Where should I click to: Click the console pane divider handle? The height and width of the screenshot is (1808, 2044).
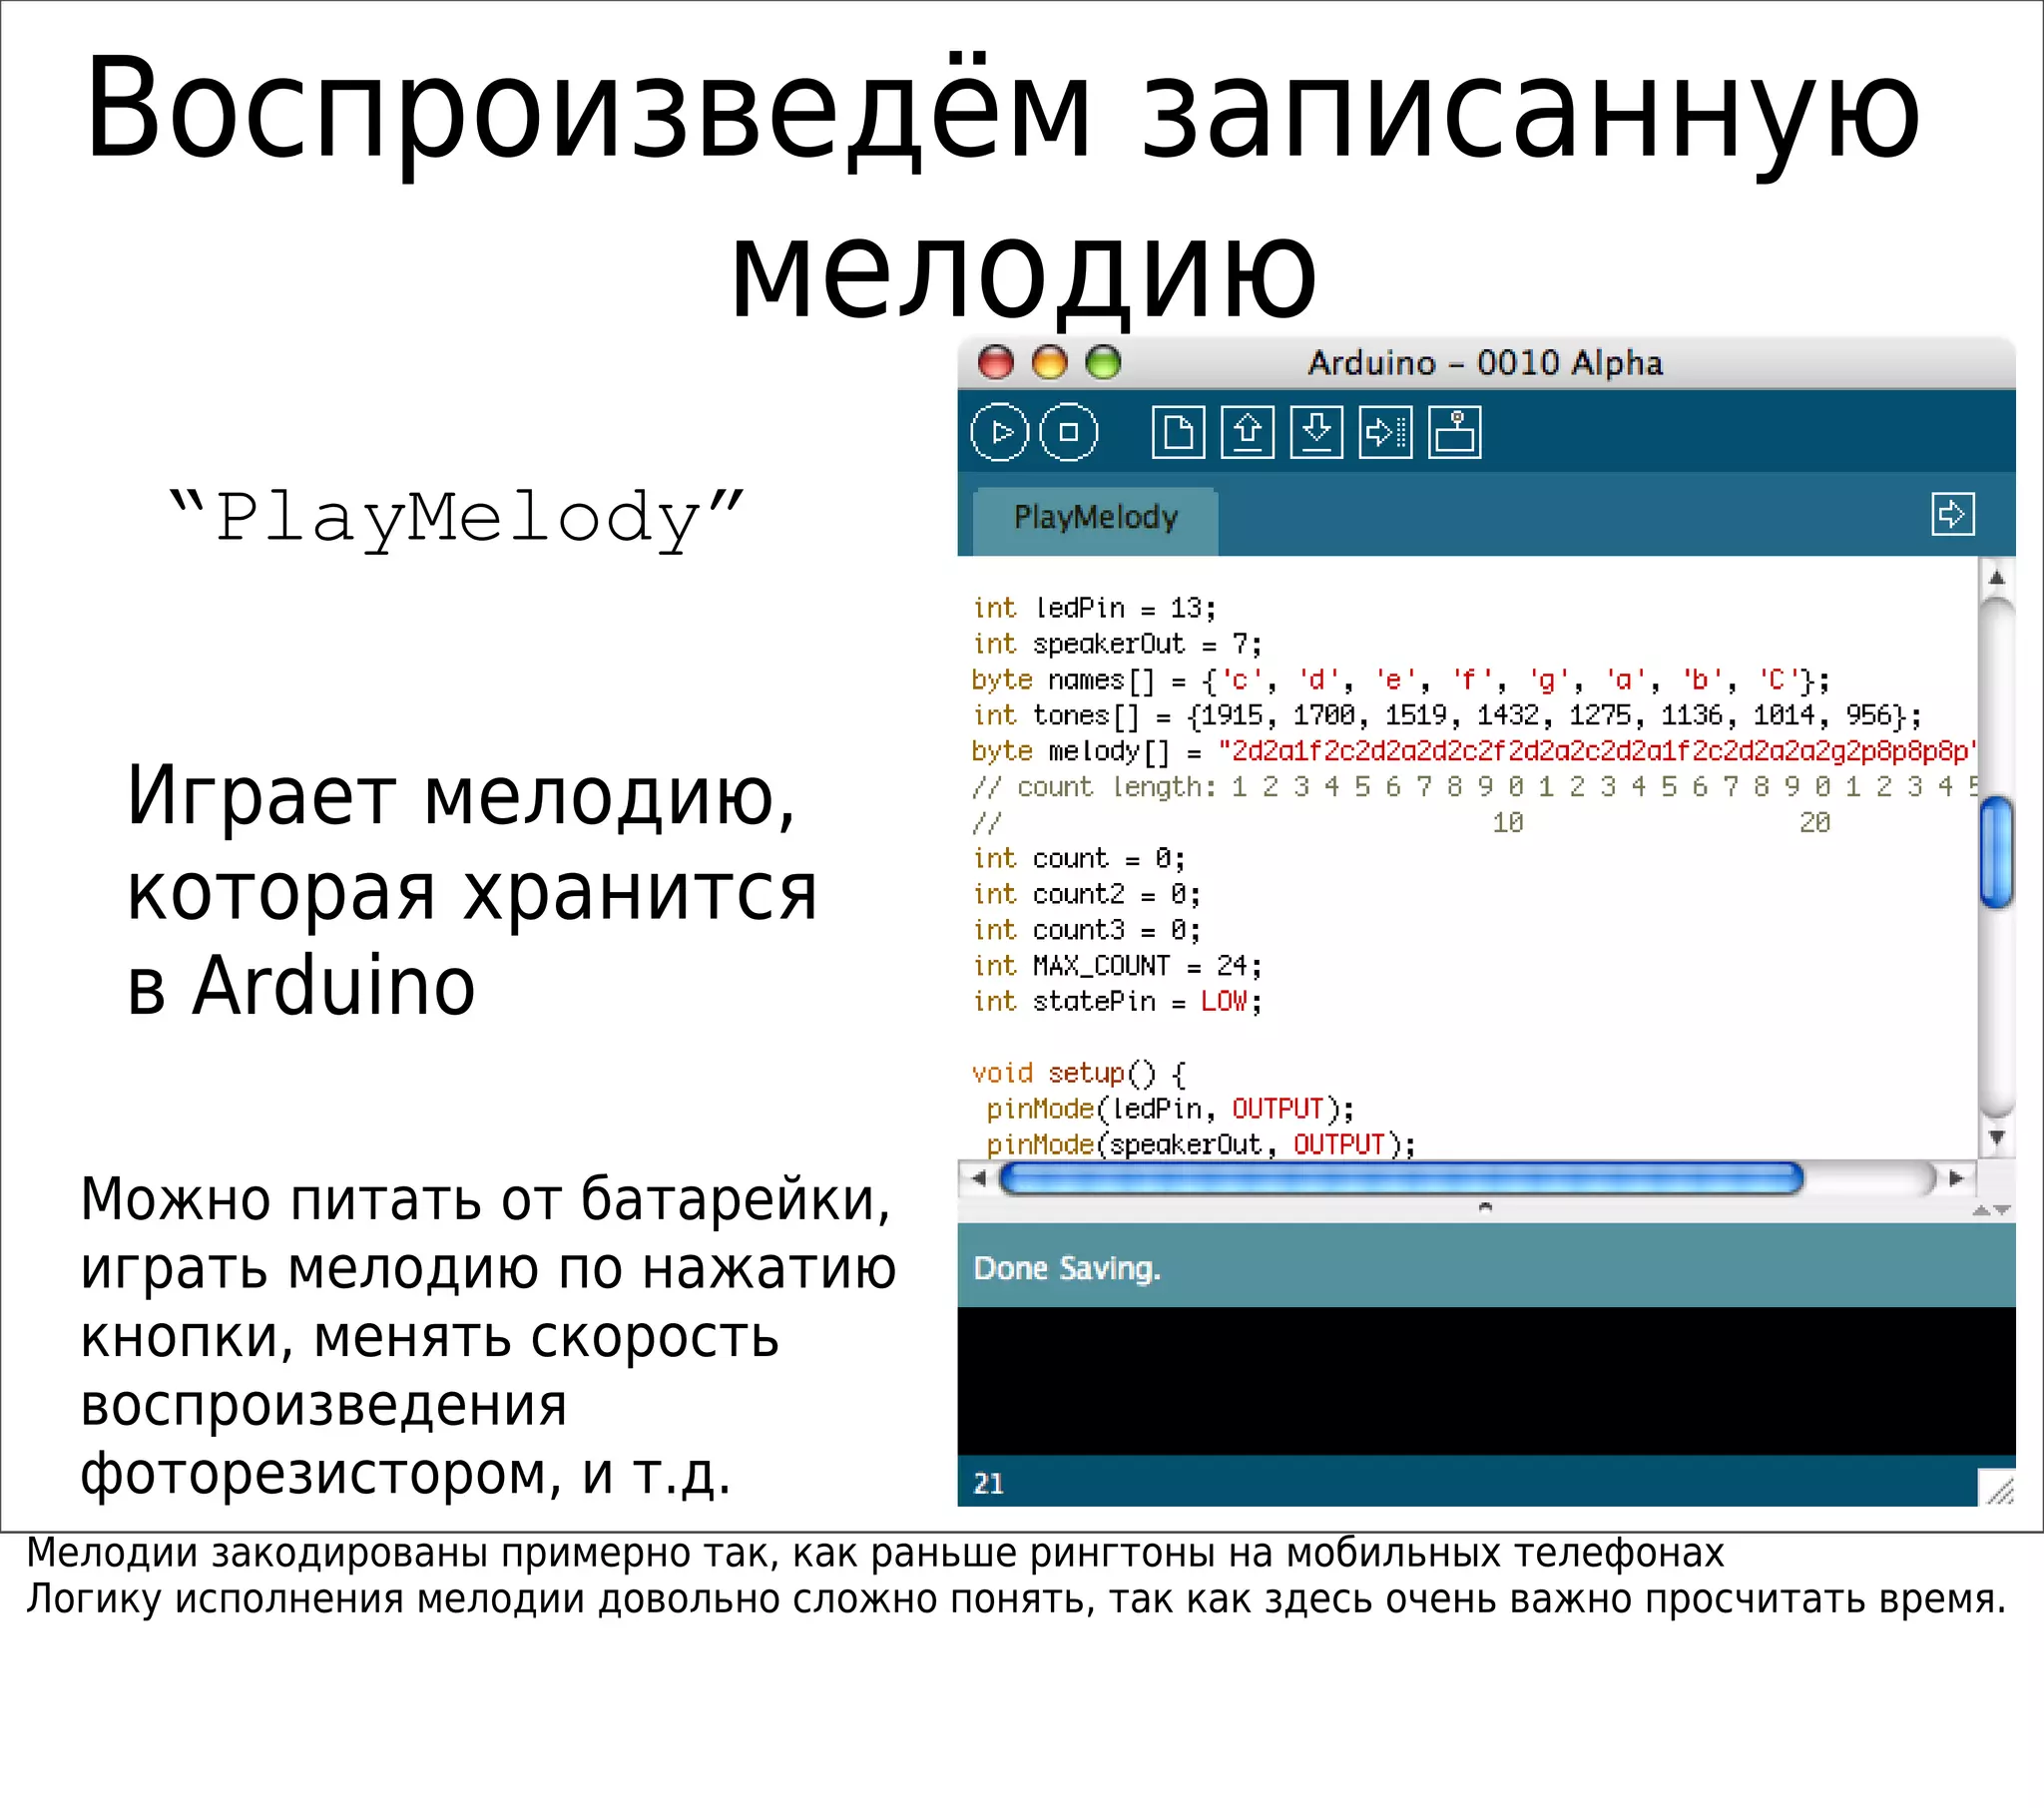pos(1485,1207)
